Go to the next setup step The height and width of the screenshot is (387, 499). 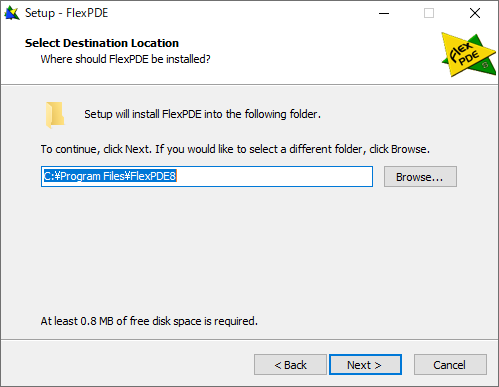point(365,365)
